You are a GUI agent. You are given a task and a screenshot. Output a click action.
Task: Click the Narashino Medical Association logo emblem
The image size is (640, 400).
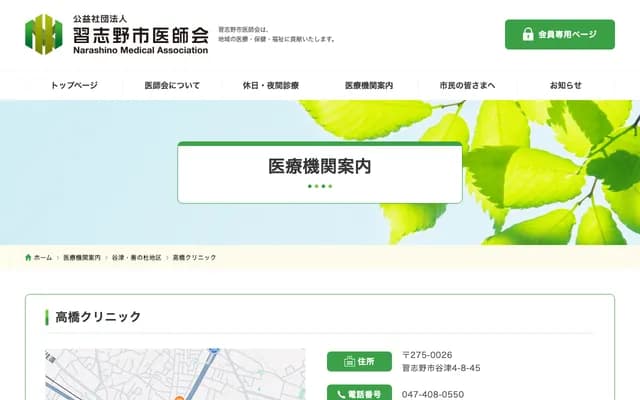tap(44, 33)
